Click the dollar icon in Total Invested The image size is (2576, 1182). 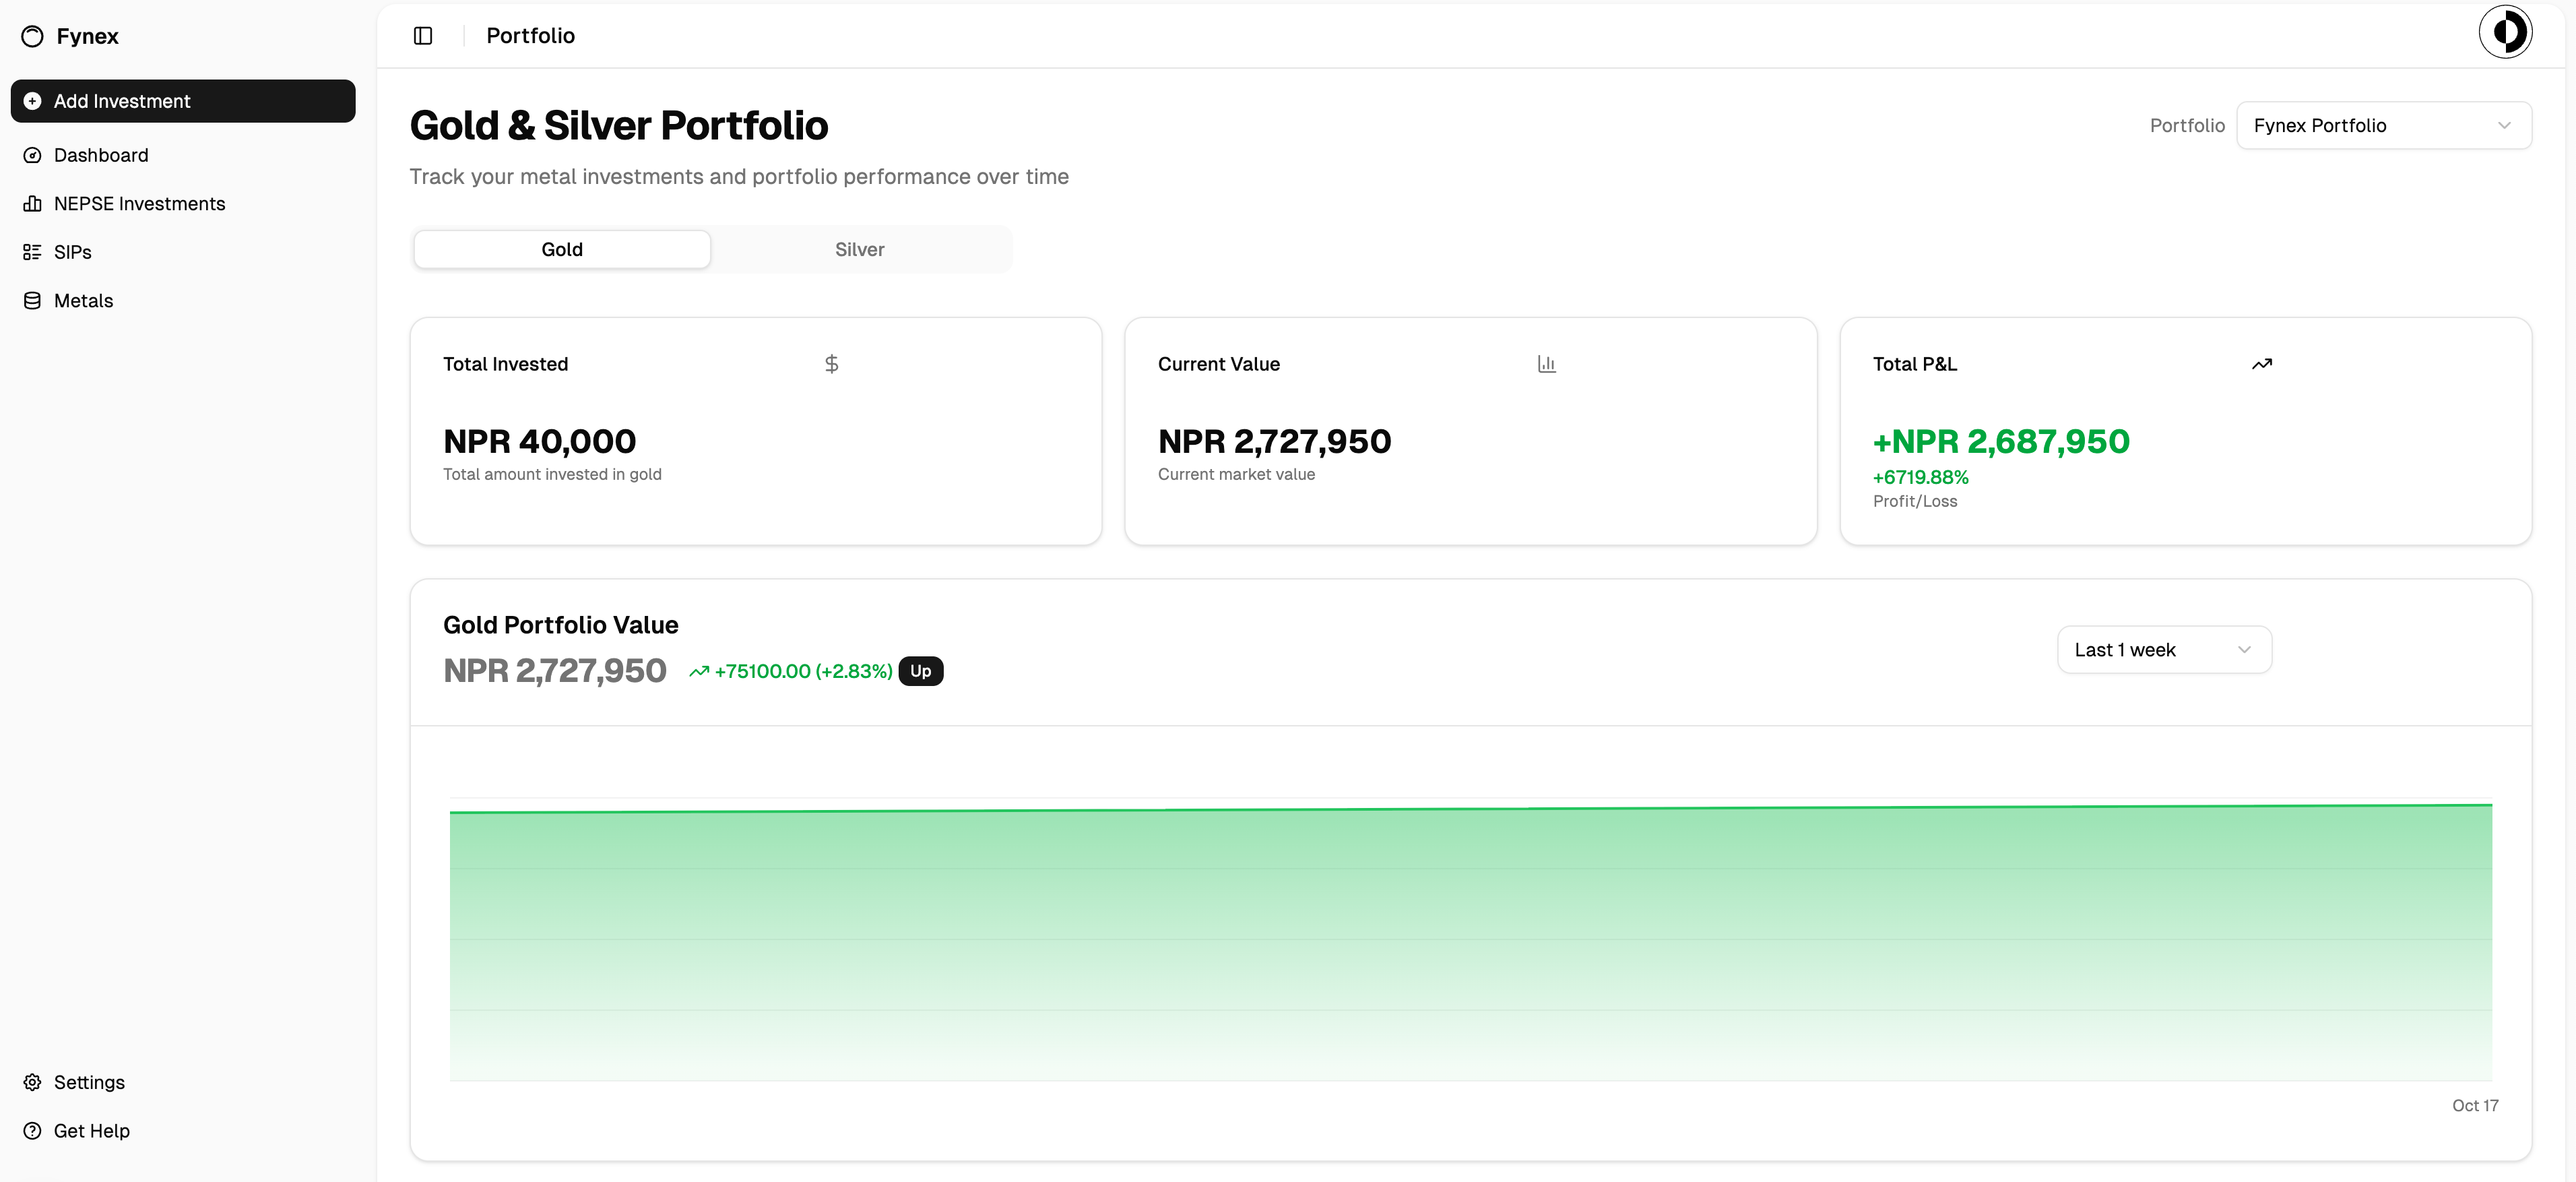831,364
